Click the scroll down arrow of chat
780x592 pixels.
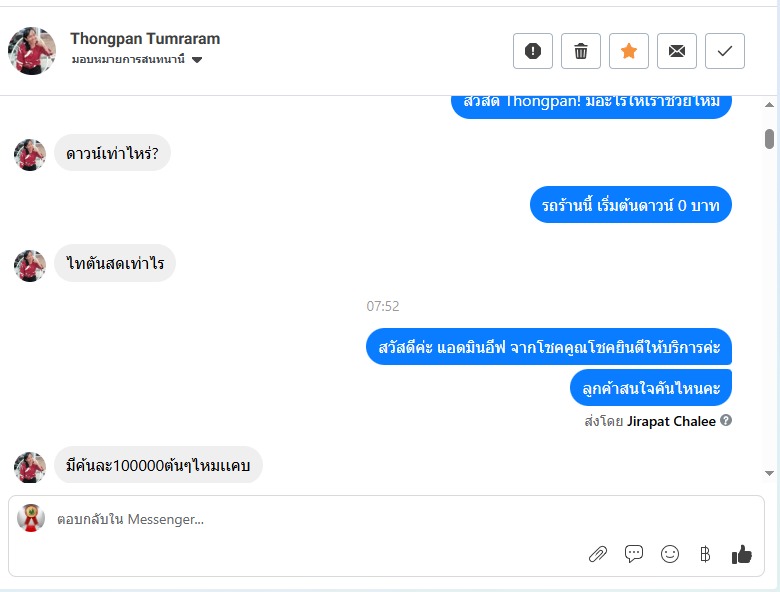pos(769,473)
